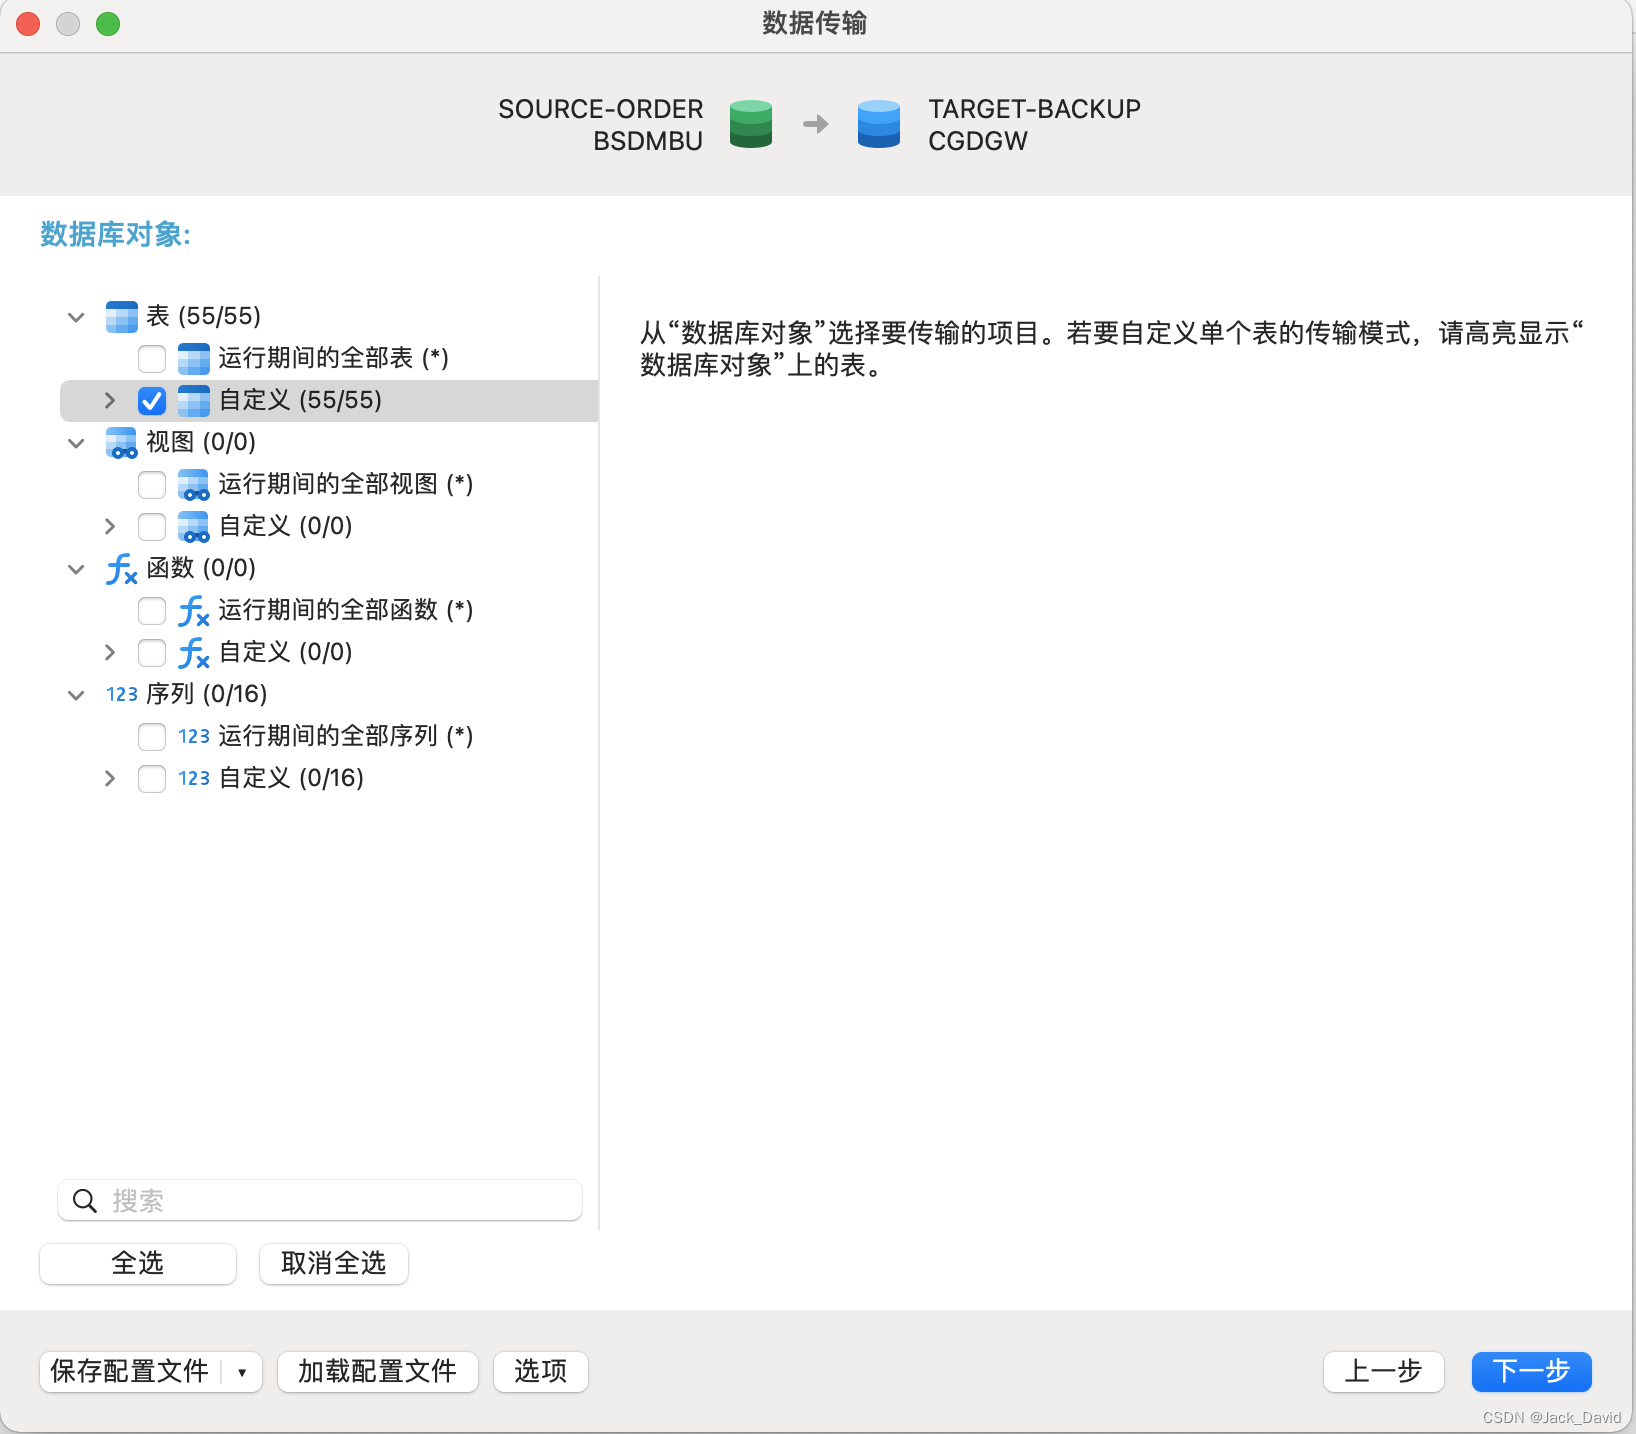Click the magnifier icon in search box
Image resolution: width=1636 pixels, height=1434 pixels.
tap(85, 1201)
